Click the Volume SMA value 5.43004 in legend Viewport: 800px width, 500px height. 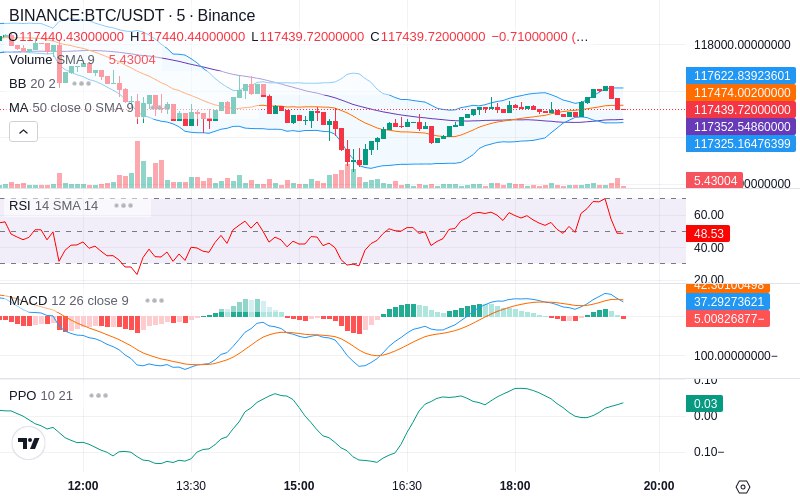[132, 60]
